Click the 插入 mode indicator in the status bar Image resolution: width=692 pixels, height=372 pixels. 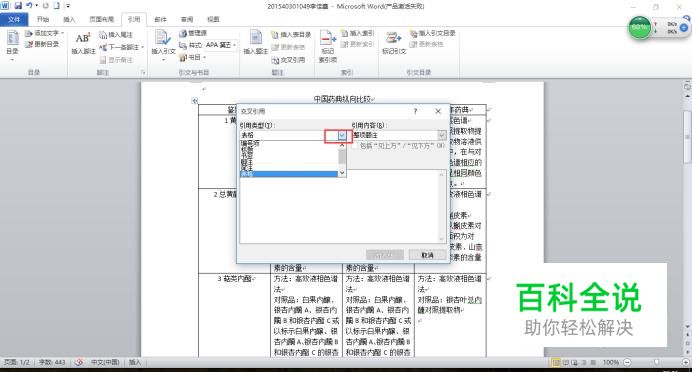[x=135, y=362]
